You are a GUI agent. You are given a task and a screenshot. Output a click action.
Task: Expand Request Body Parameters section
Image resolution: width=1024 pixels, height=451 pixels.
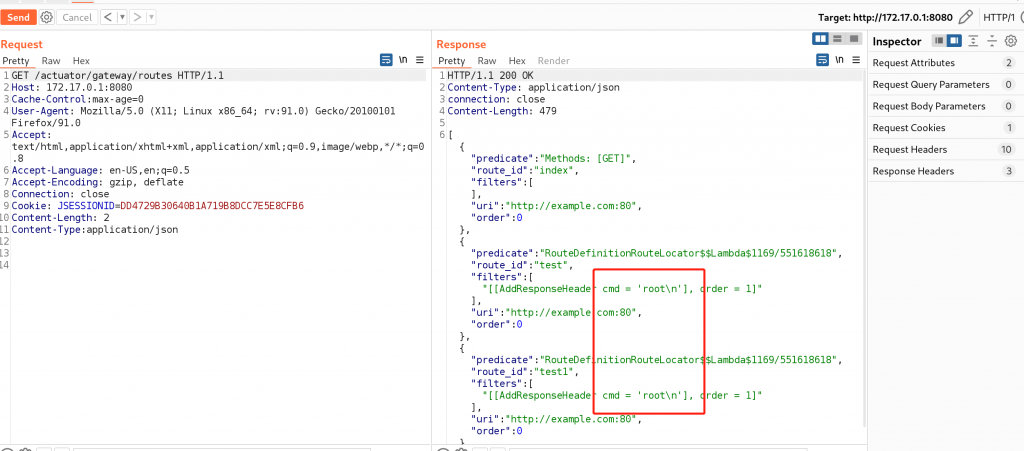pyautogui.click(x=945, y=106)
